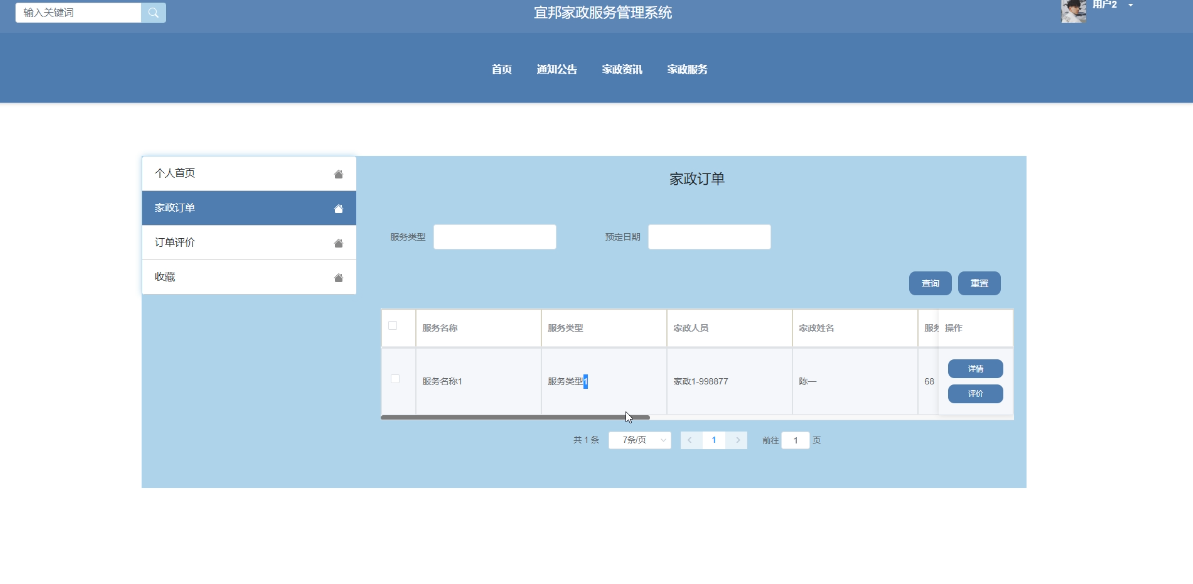The width and height of the screenshot is (1193, 584).
Task: Open the 通知公告 nav item
Action: pyautogui.click(x=557, y=69)
